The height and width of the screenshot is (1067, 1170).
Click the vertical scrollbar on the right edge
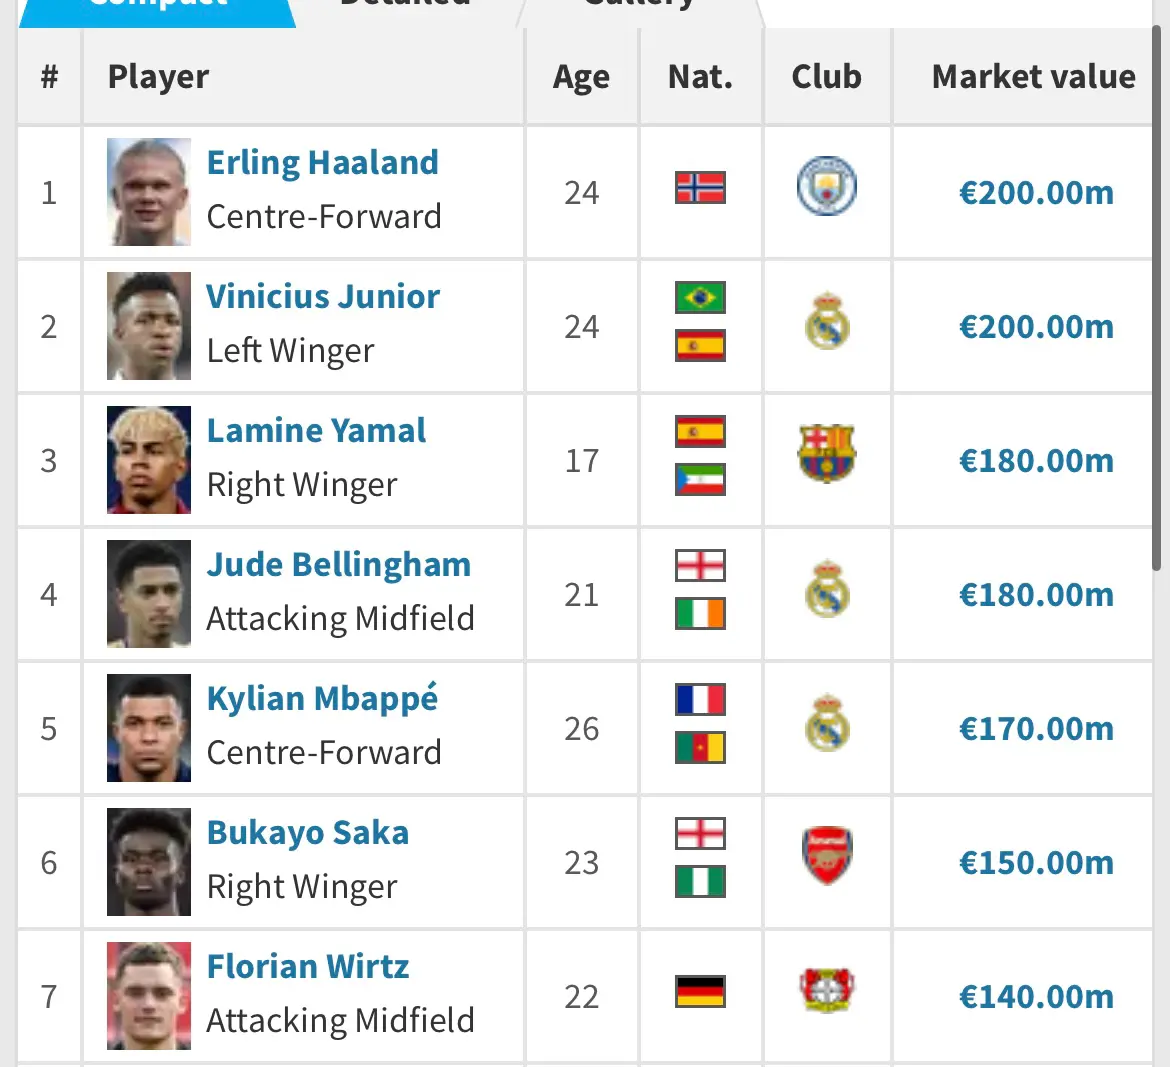pyautogui.click(x=1157, y=298)
